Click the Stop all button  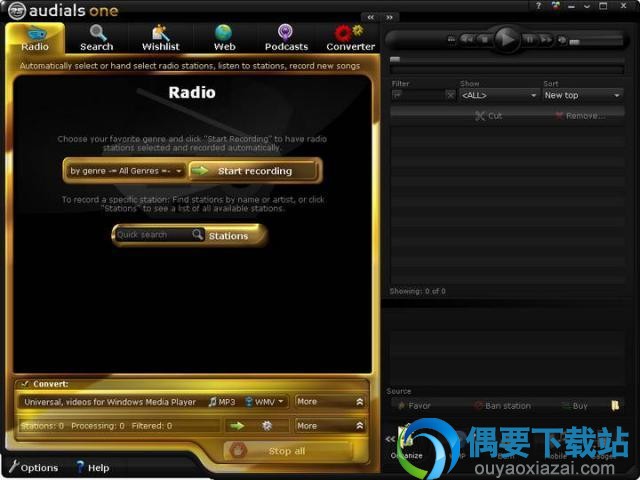tap(288, 451)
